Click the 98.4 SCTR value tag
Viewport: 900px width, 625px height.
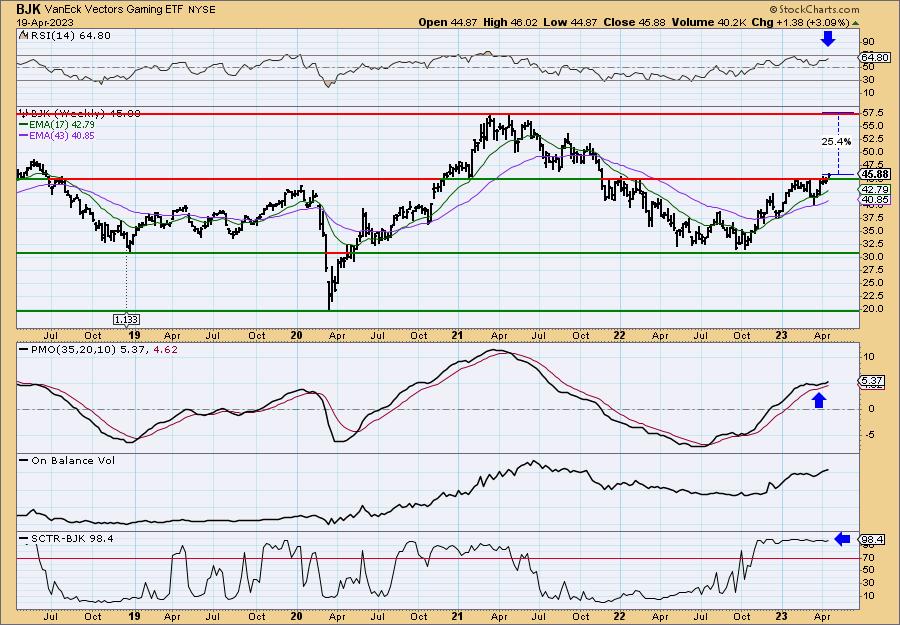pyautogui.click(x=872, y=539)
